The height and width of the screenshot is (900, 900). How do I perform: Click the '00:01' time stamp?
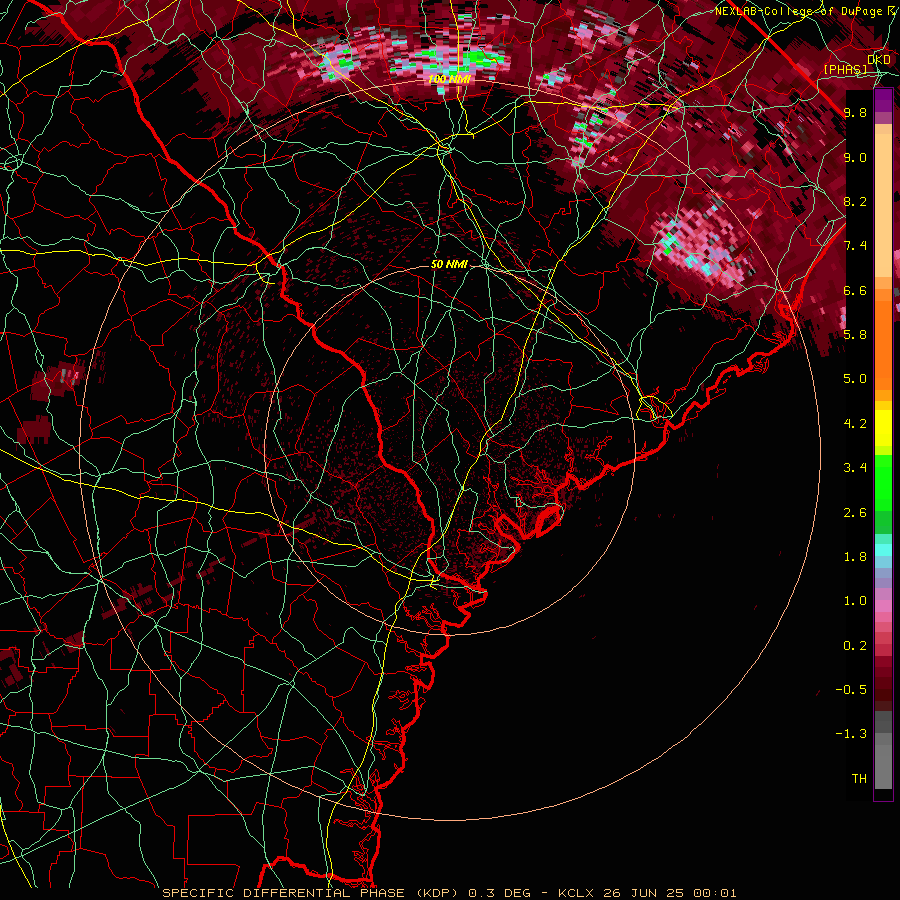coord(717,893)
